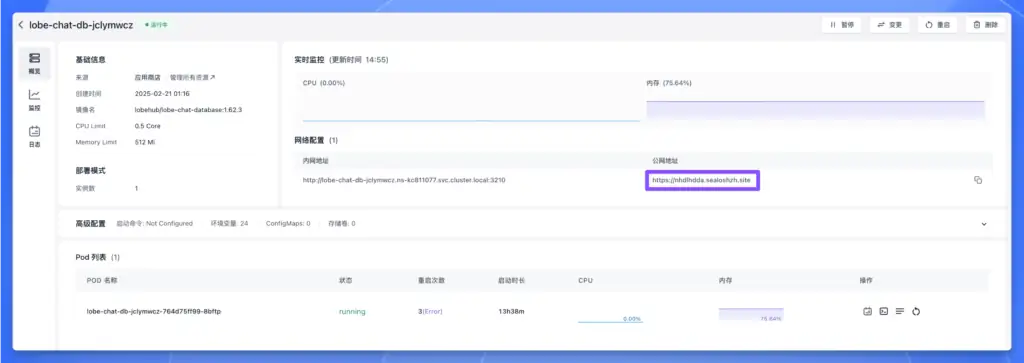Open public URL nhdlhdda.sealoshzh.site
Viewport: 1024px width, 363px height.
[702, 180]
